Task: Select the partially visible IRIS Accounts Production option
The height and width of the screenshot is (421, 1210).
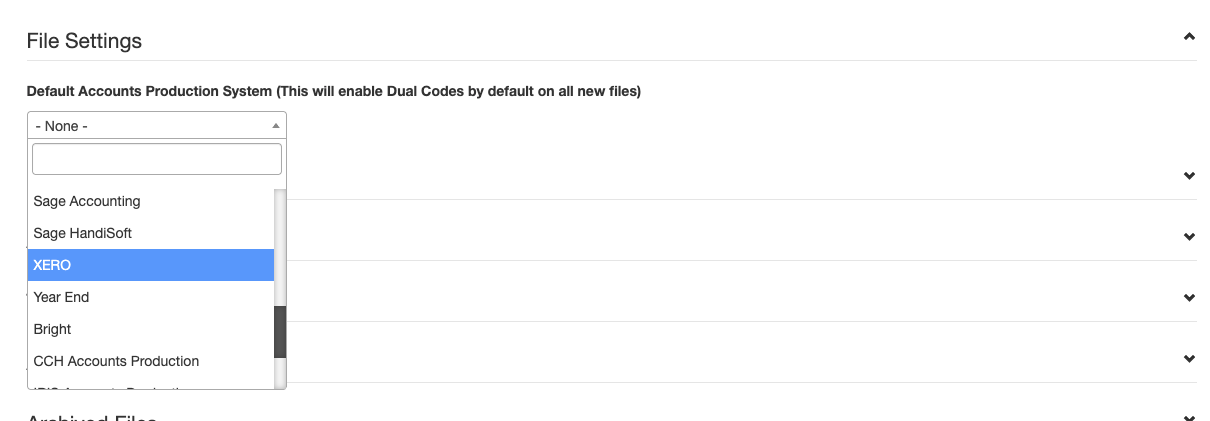Action: (150, 384)
